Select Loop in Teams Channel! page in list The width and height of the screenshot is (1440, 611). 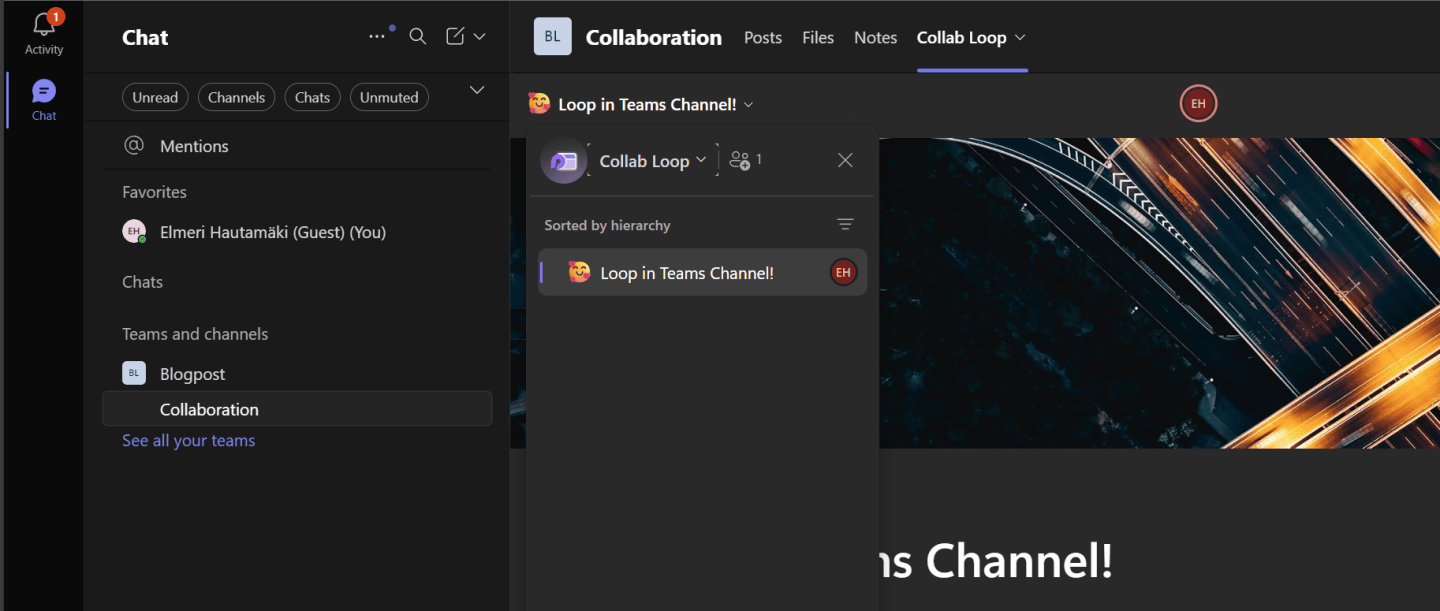tap(702, 272)
